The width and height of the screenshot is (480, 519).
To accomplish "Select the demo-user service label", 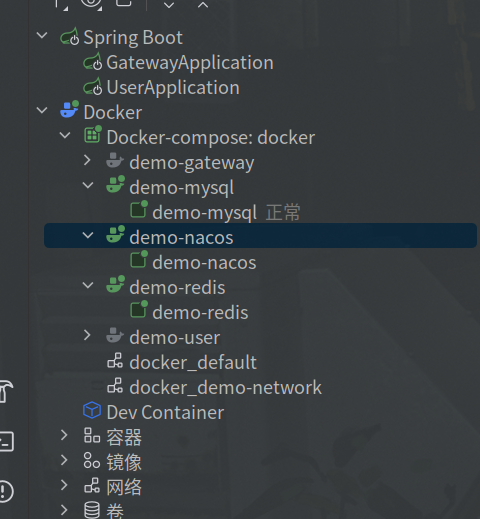I will click(x=175, y=338).
